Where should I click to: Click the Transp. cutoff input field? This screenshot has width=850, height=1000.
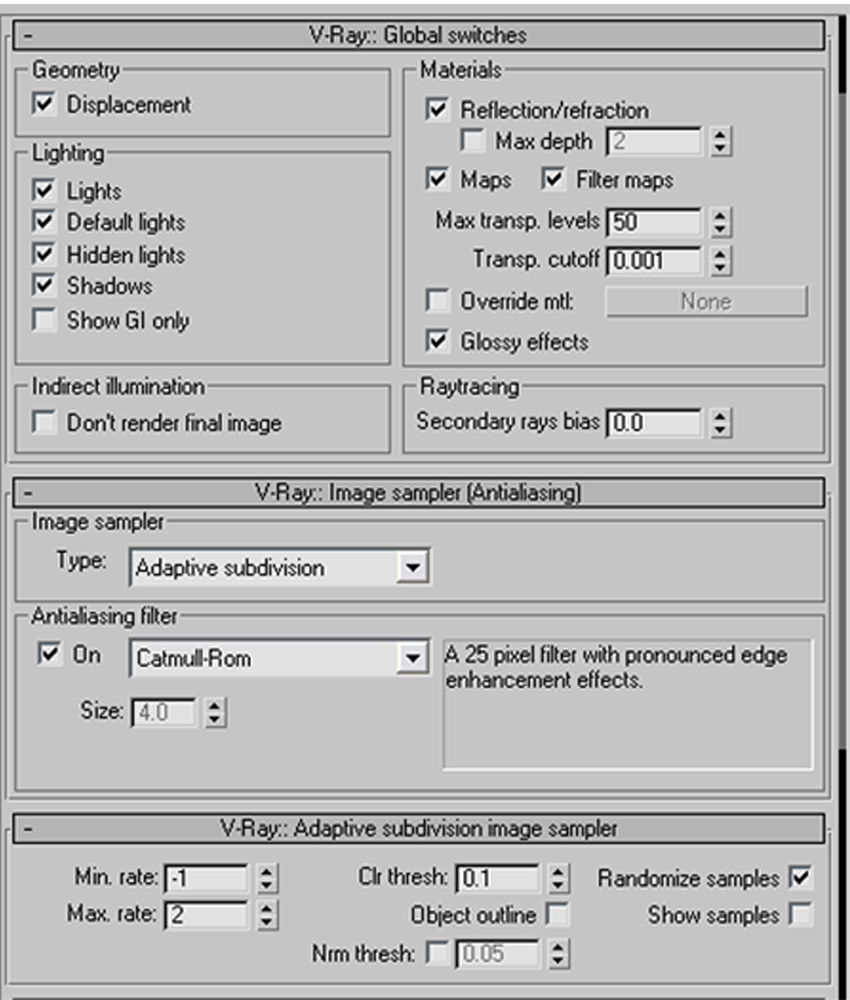653,261
